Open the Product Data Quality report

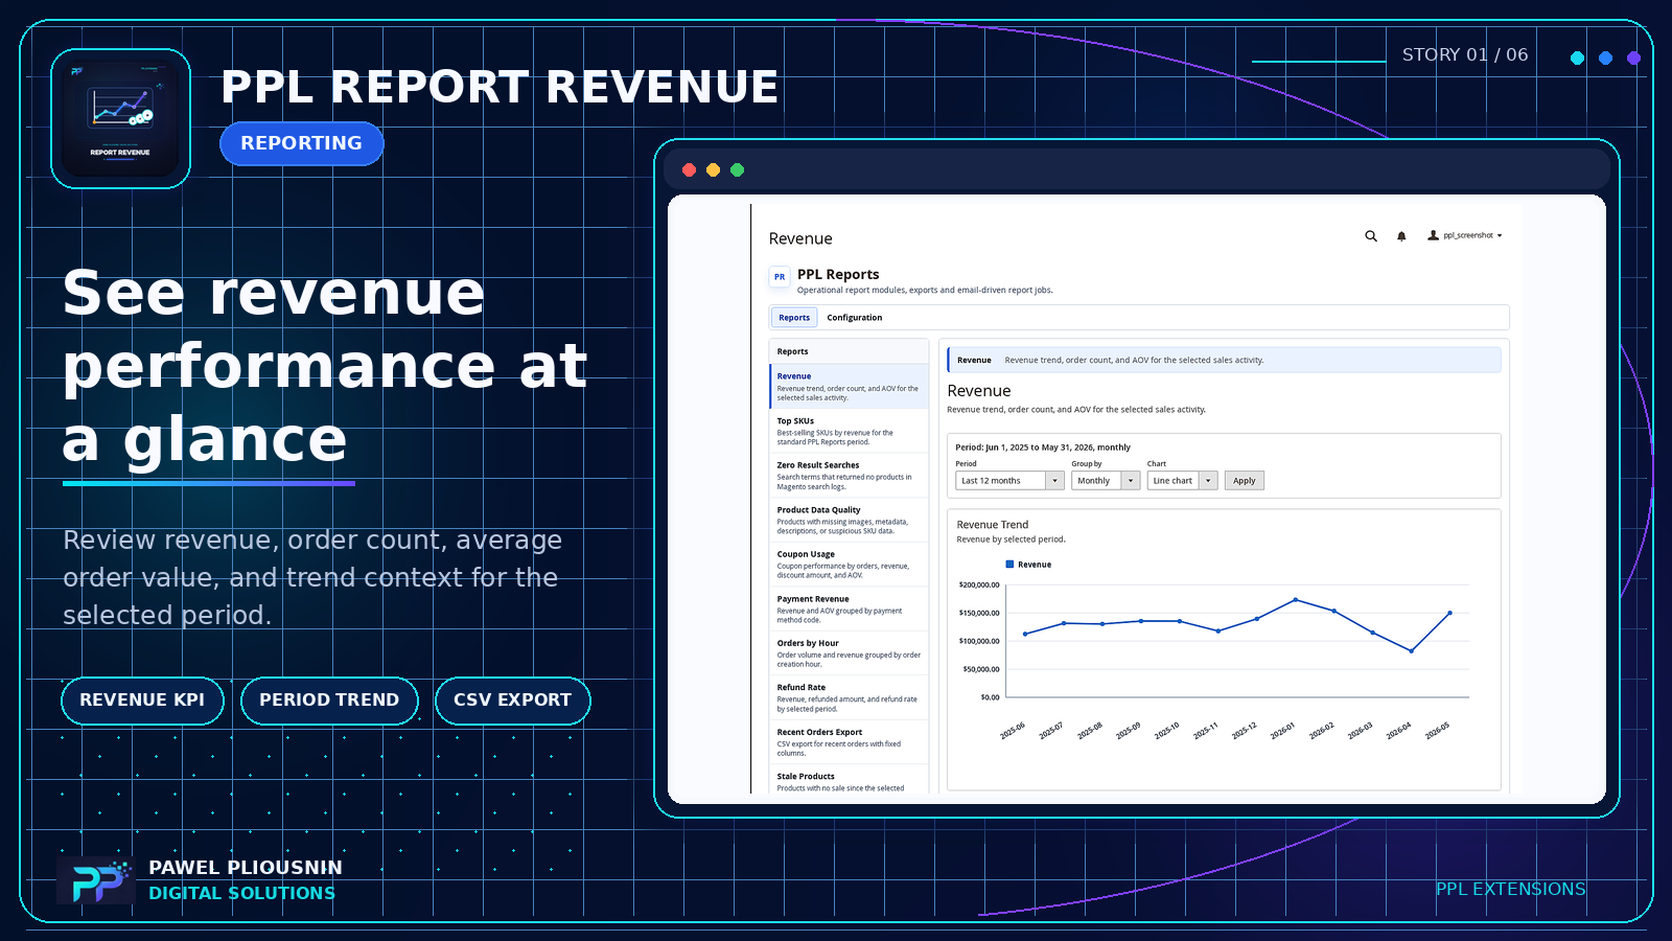click(x=849, y=520)
